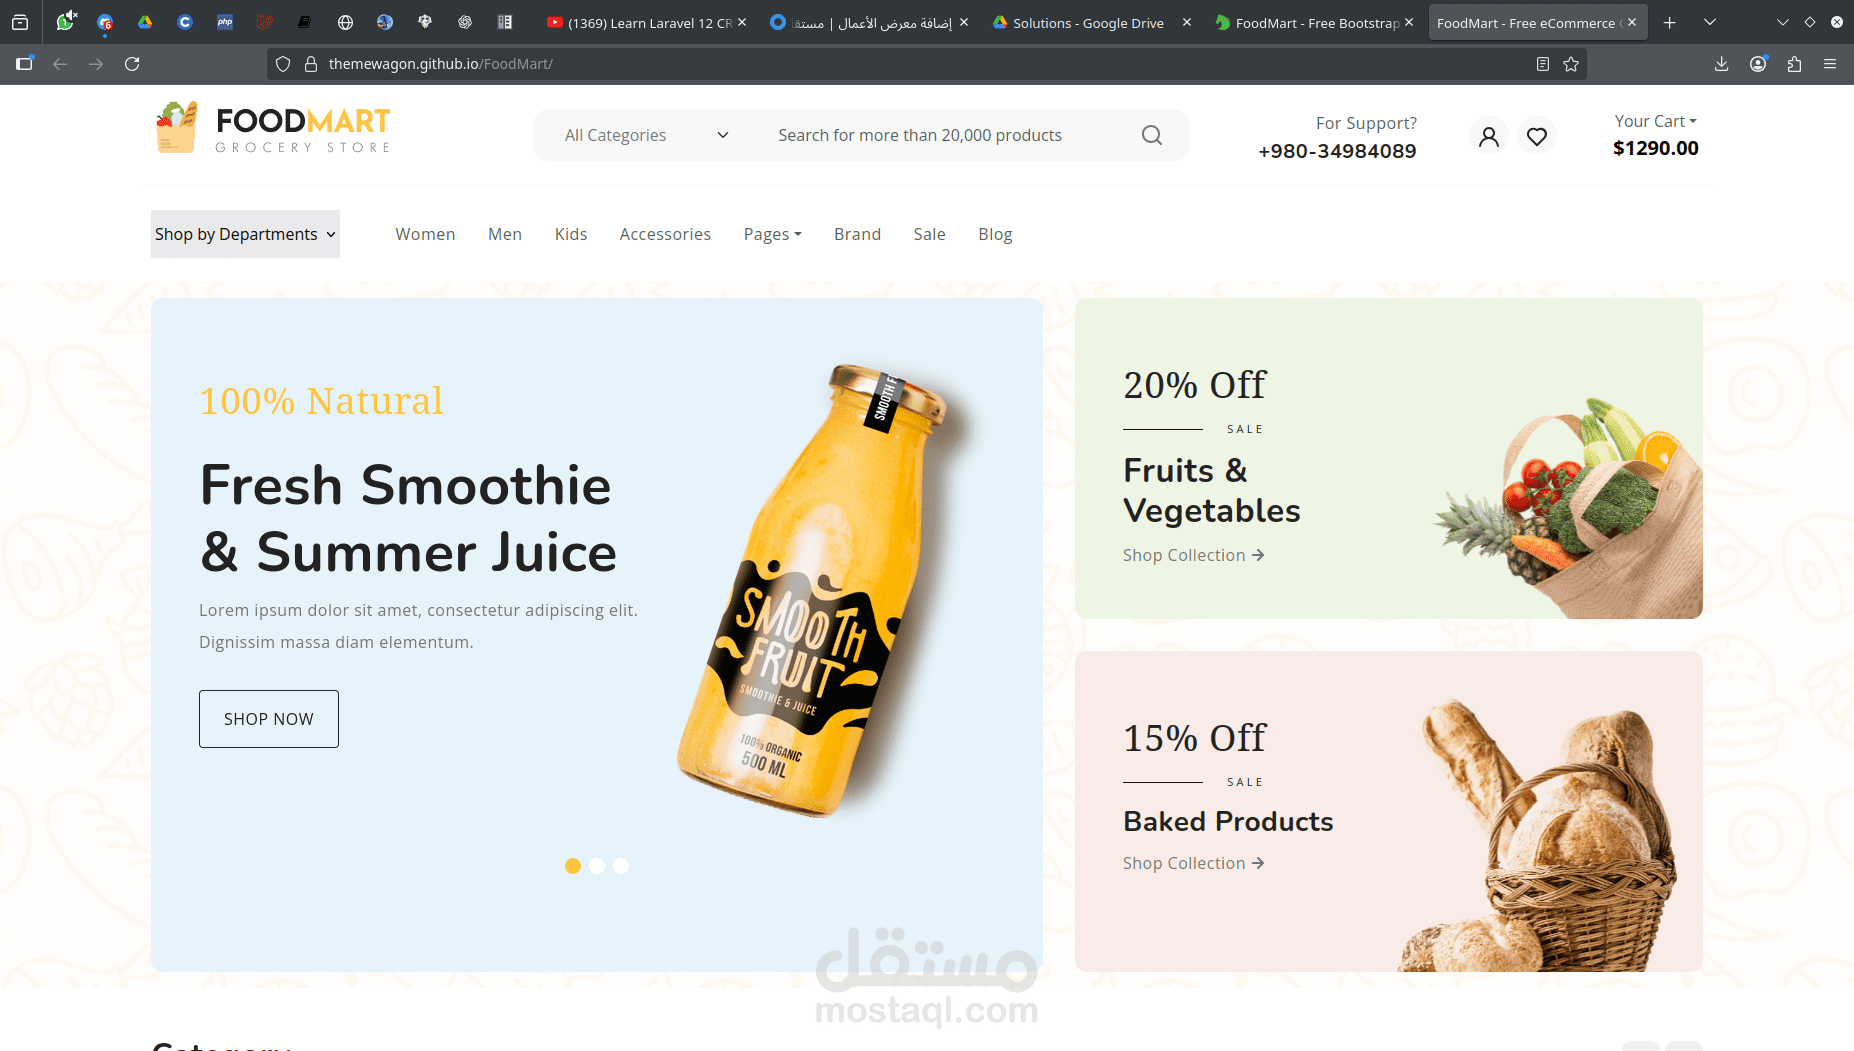
Task: Switch to Solutions - Google Drive tab
Action: (1088, 22)
